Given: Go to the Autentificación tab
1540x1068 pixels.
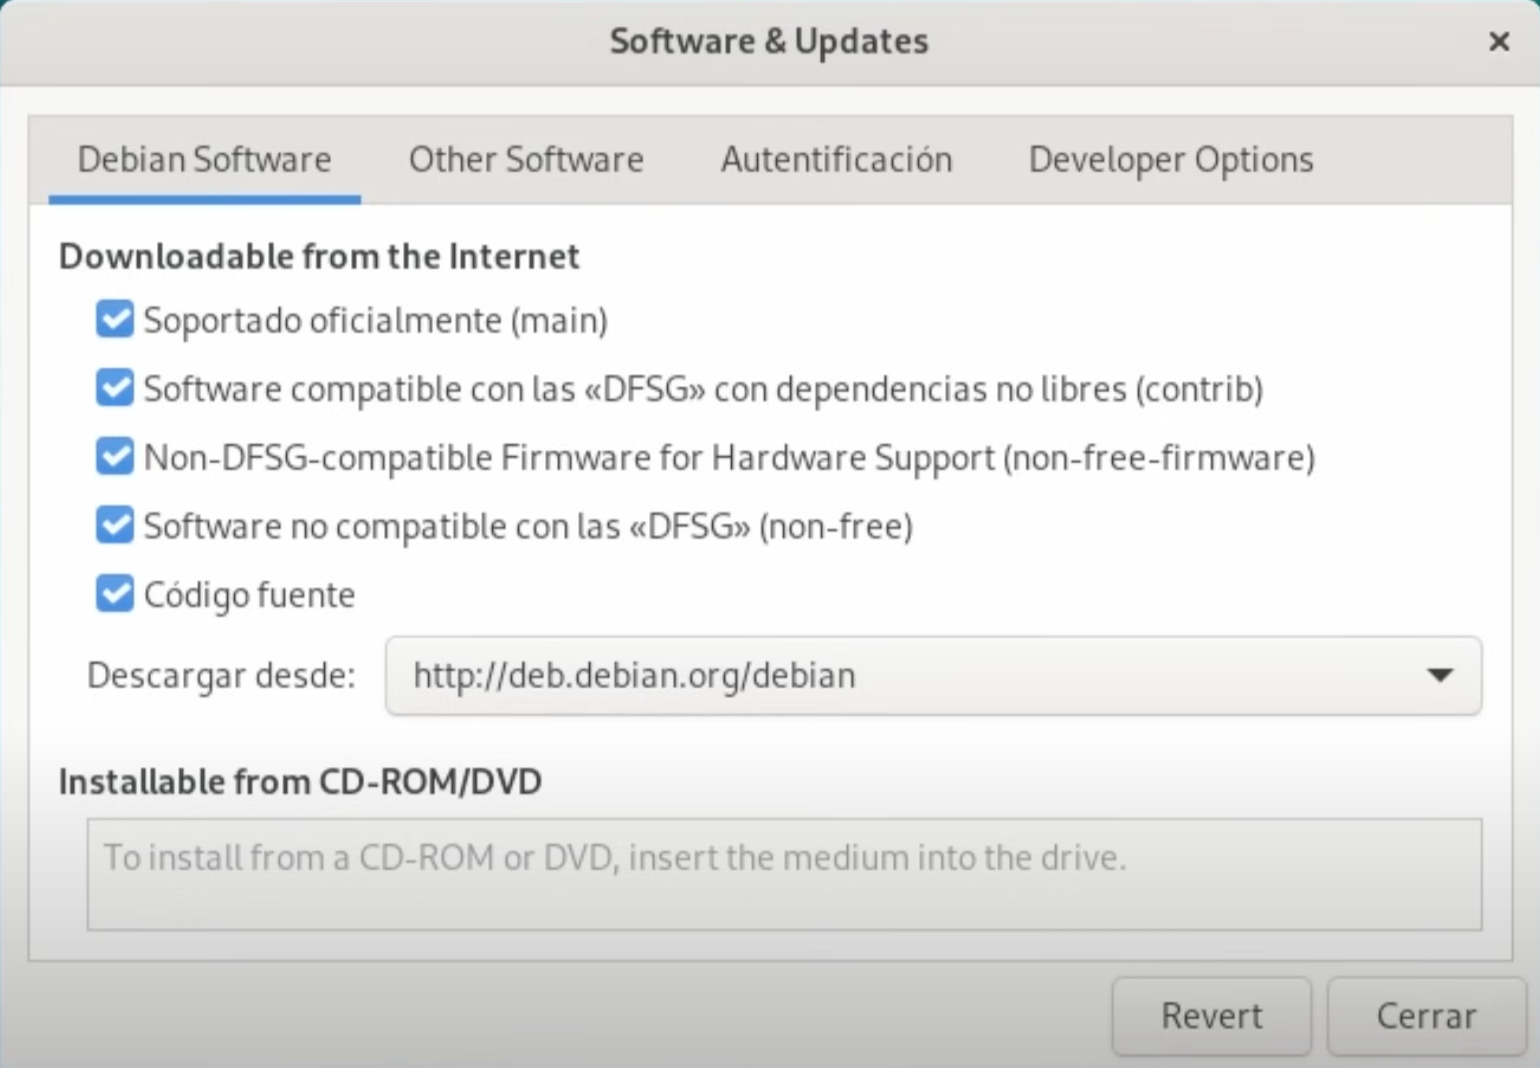Looking at the screenshot, I should 836,160.
